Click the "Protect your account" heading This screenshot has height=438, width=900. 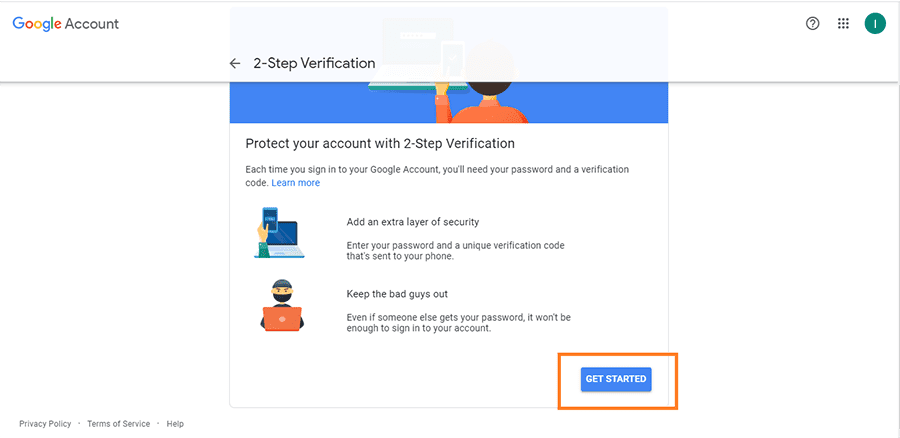tap(380, 143)
